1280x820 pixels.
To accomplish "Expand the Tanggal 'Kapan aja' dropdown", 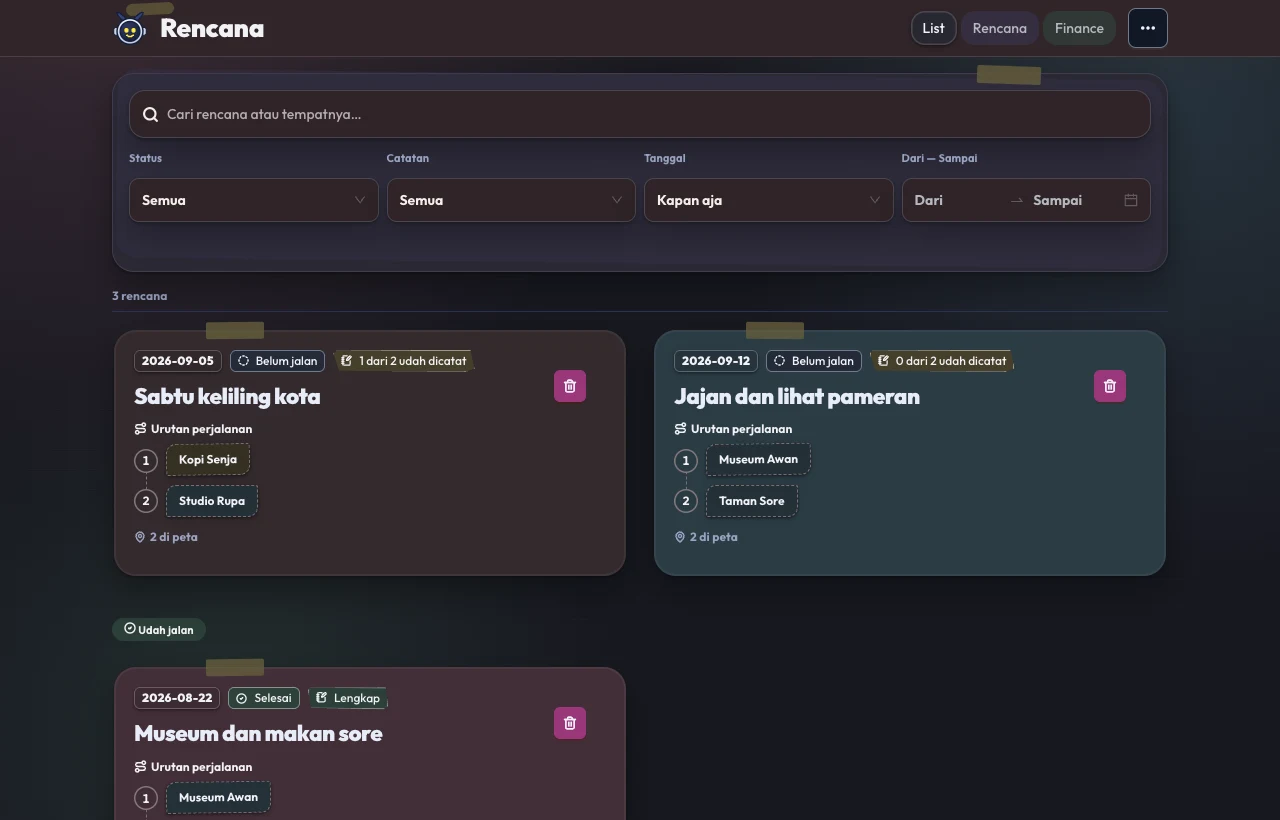I will coord(769,200).
